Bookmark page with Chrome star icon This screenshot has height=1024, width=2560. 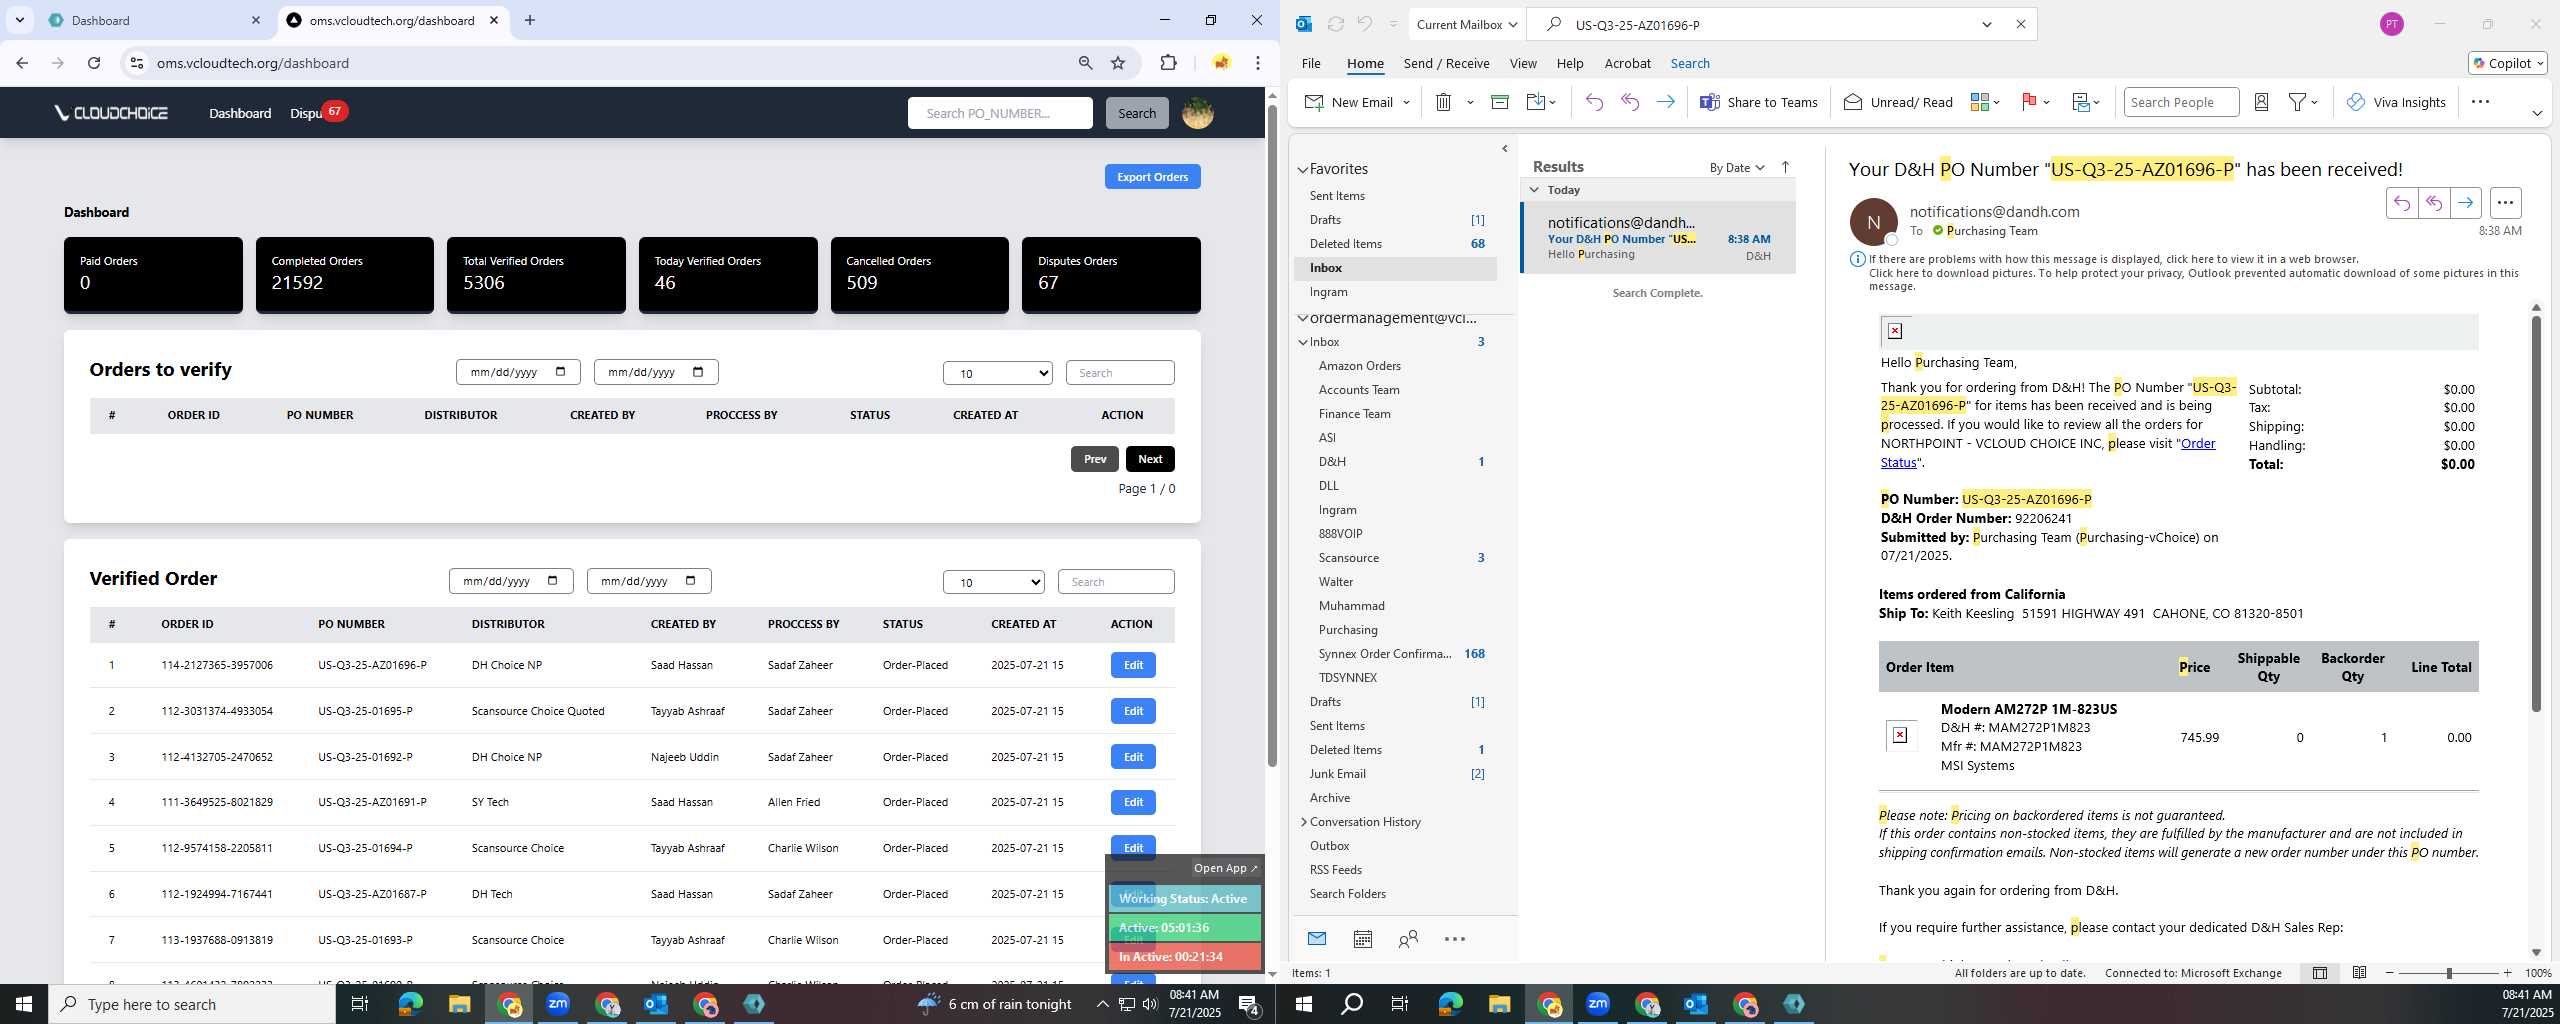pos(1118,63)
